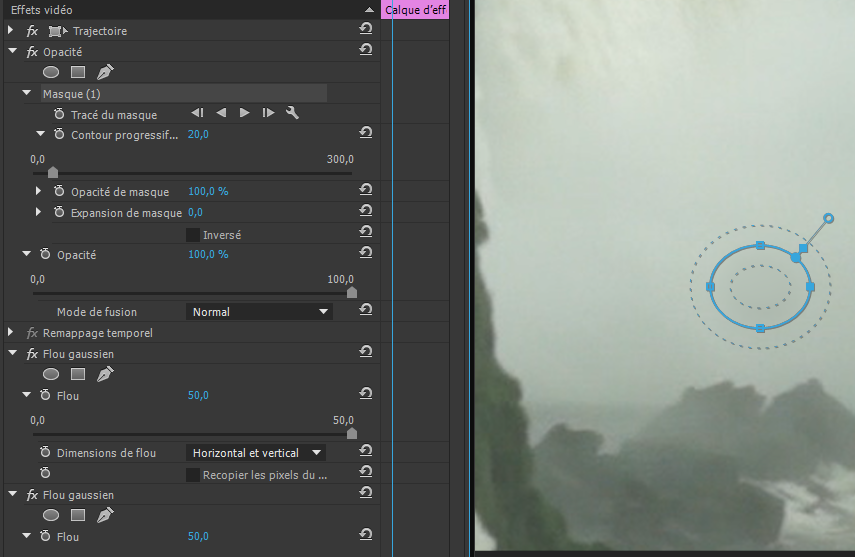This screenshot has height=557, width=855.
Task: Edit Expansion de masque value 0,0
Action: 195,212
